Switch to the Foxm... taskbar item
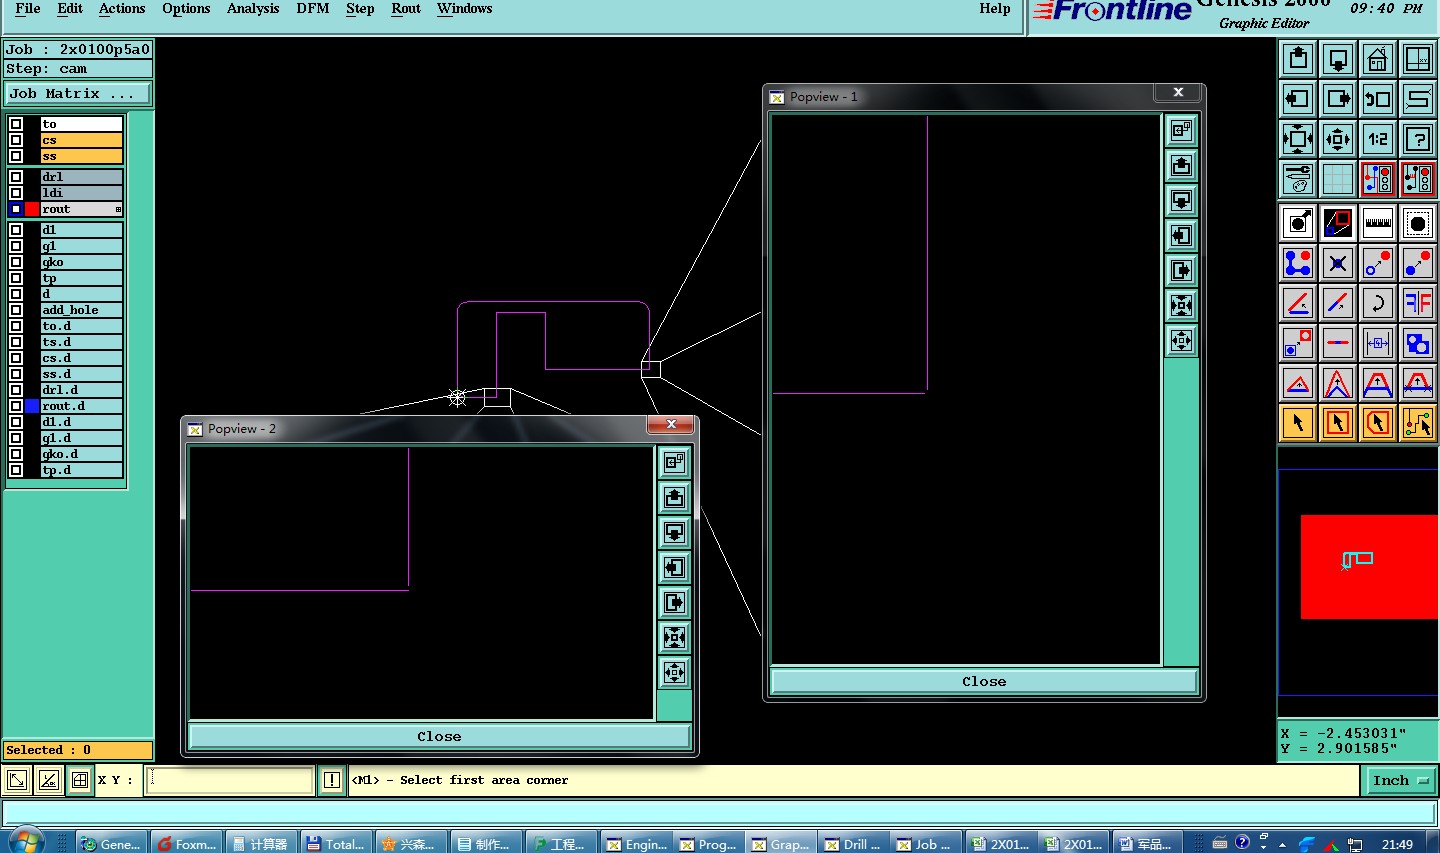Image resolution: width=1440 pixels, height=853 pixels. [x=187, y=843]
